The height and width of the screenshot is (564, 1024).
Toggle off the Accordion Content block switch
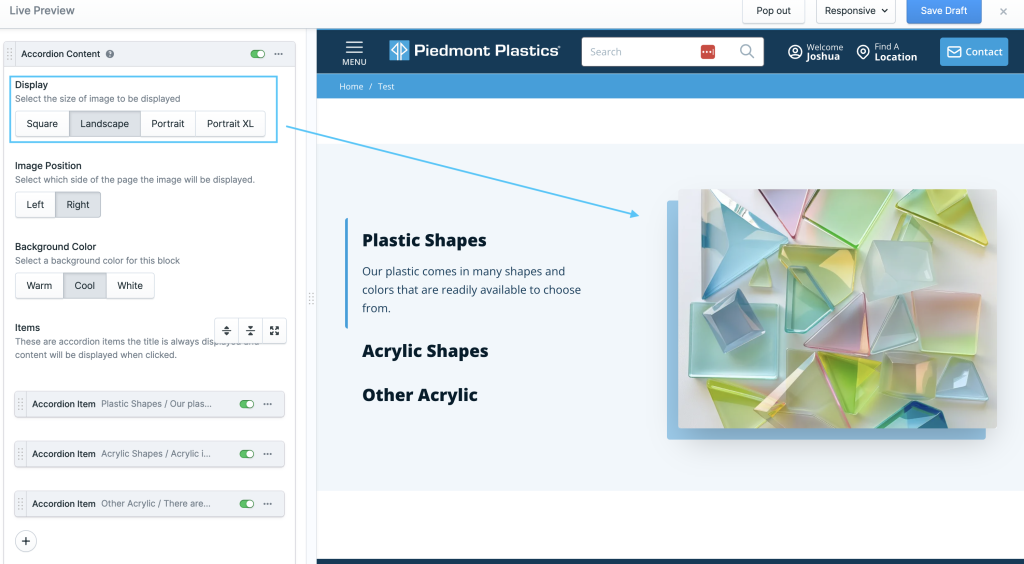258,54
